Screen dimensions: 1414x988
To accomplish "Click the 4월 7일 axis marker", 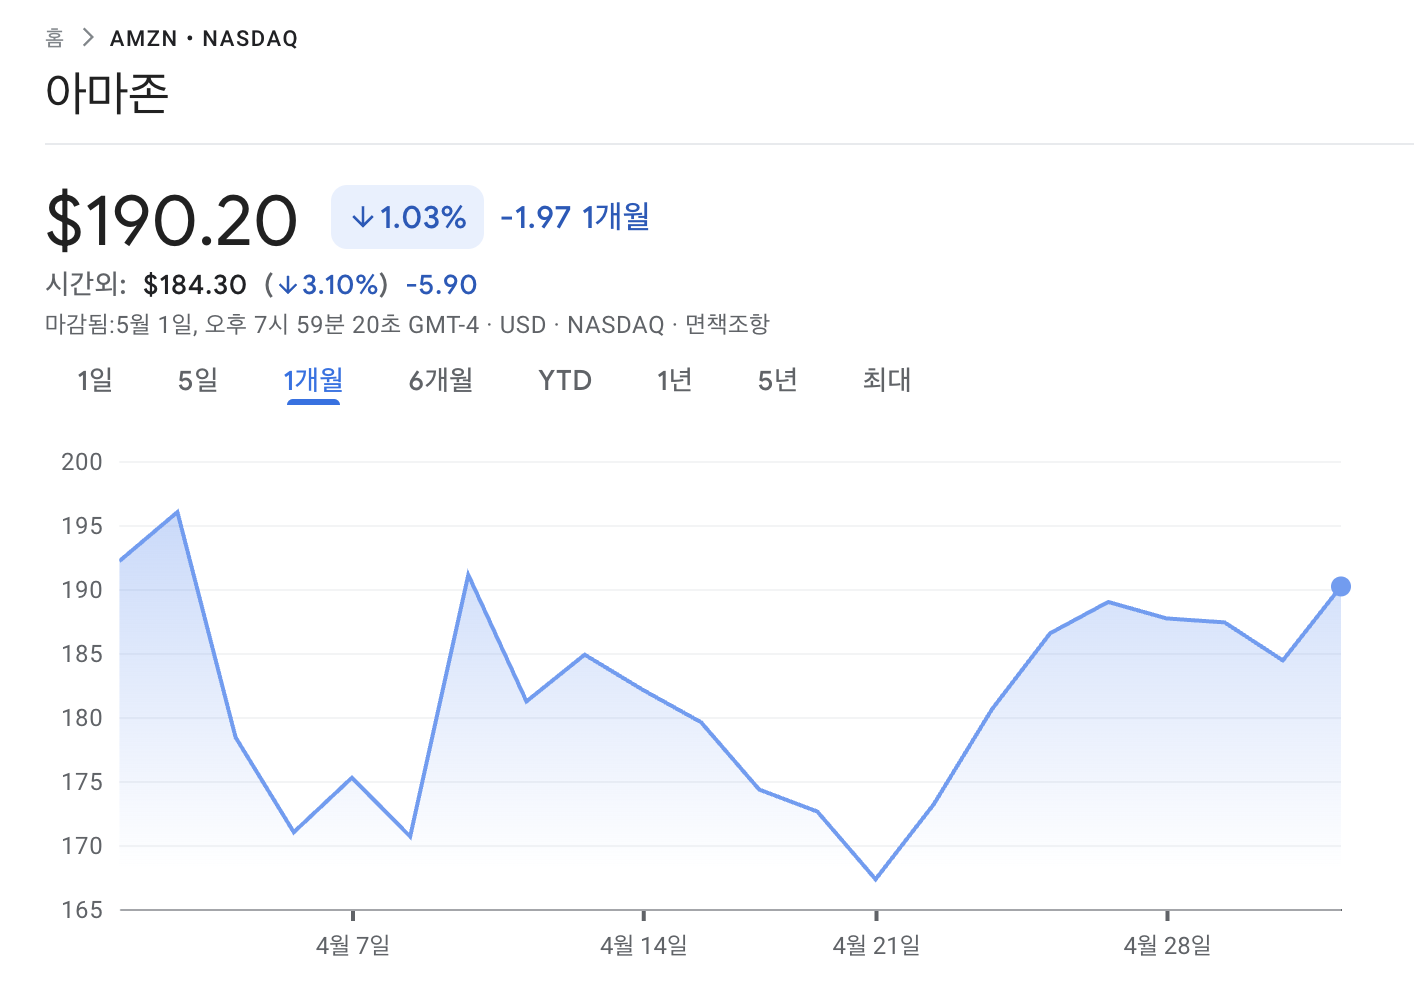I will (x=353, y=945).
